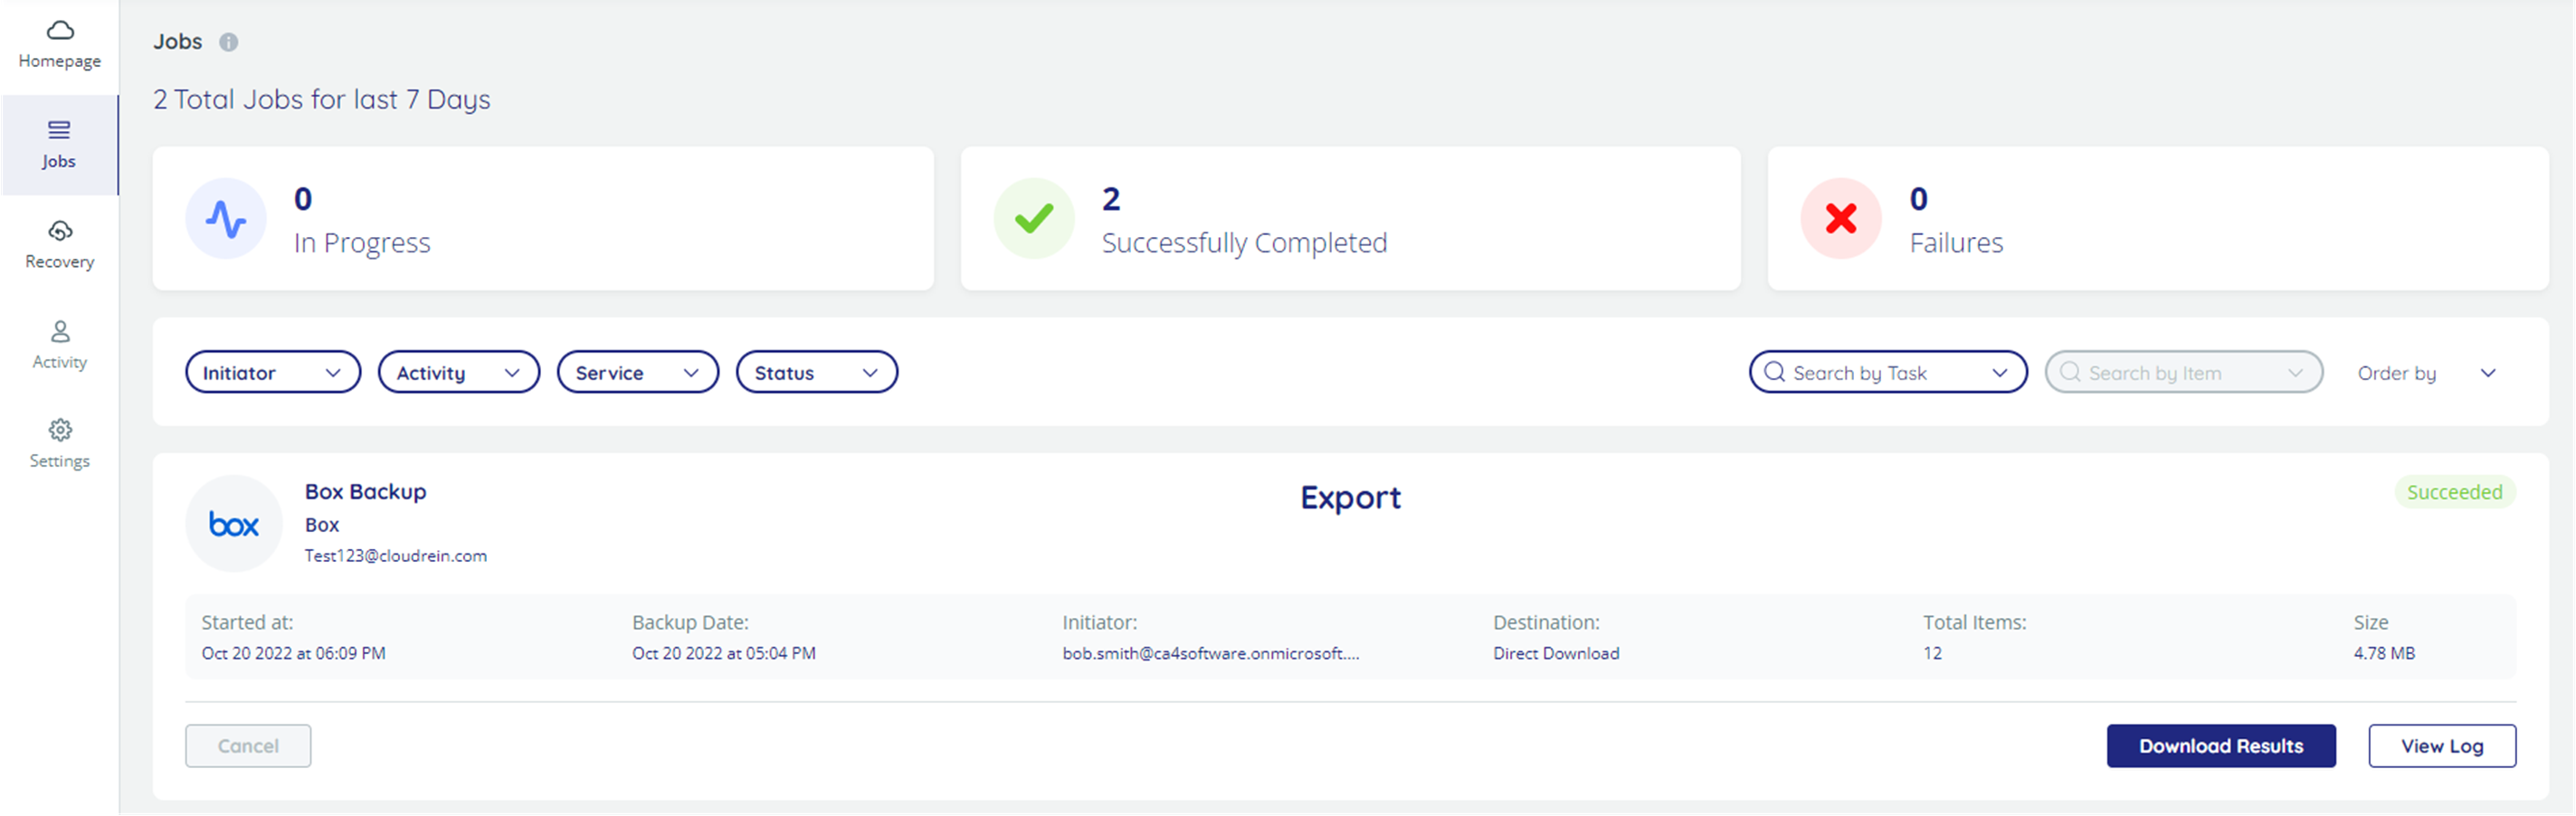The image size is (2576, 816).
Task: Click the Box Backup job title
Action: click(x=366, y=492)
